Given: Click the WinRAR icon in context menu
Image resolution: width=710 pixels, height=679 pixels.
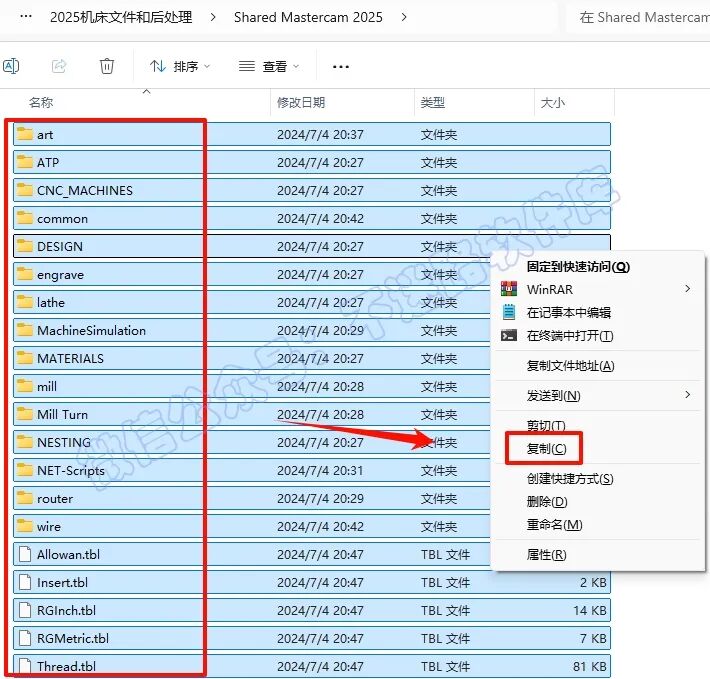Looking at the screenshot, I should point(509,288).
